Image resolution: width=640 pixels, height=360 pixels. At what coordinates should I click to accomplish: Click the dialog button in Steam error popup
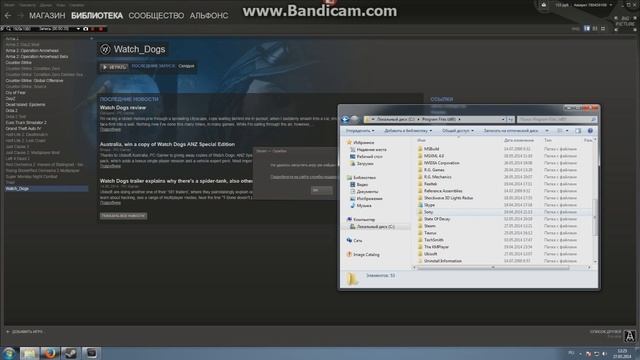(x=321, y=190)
